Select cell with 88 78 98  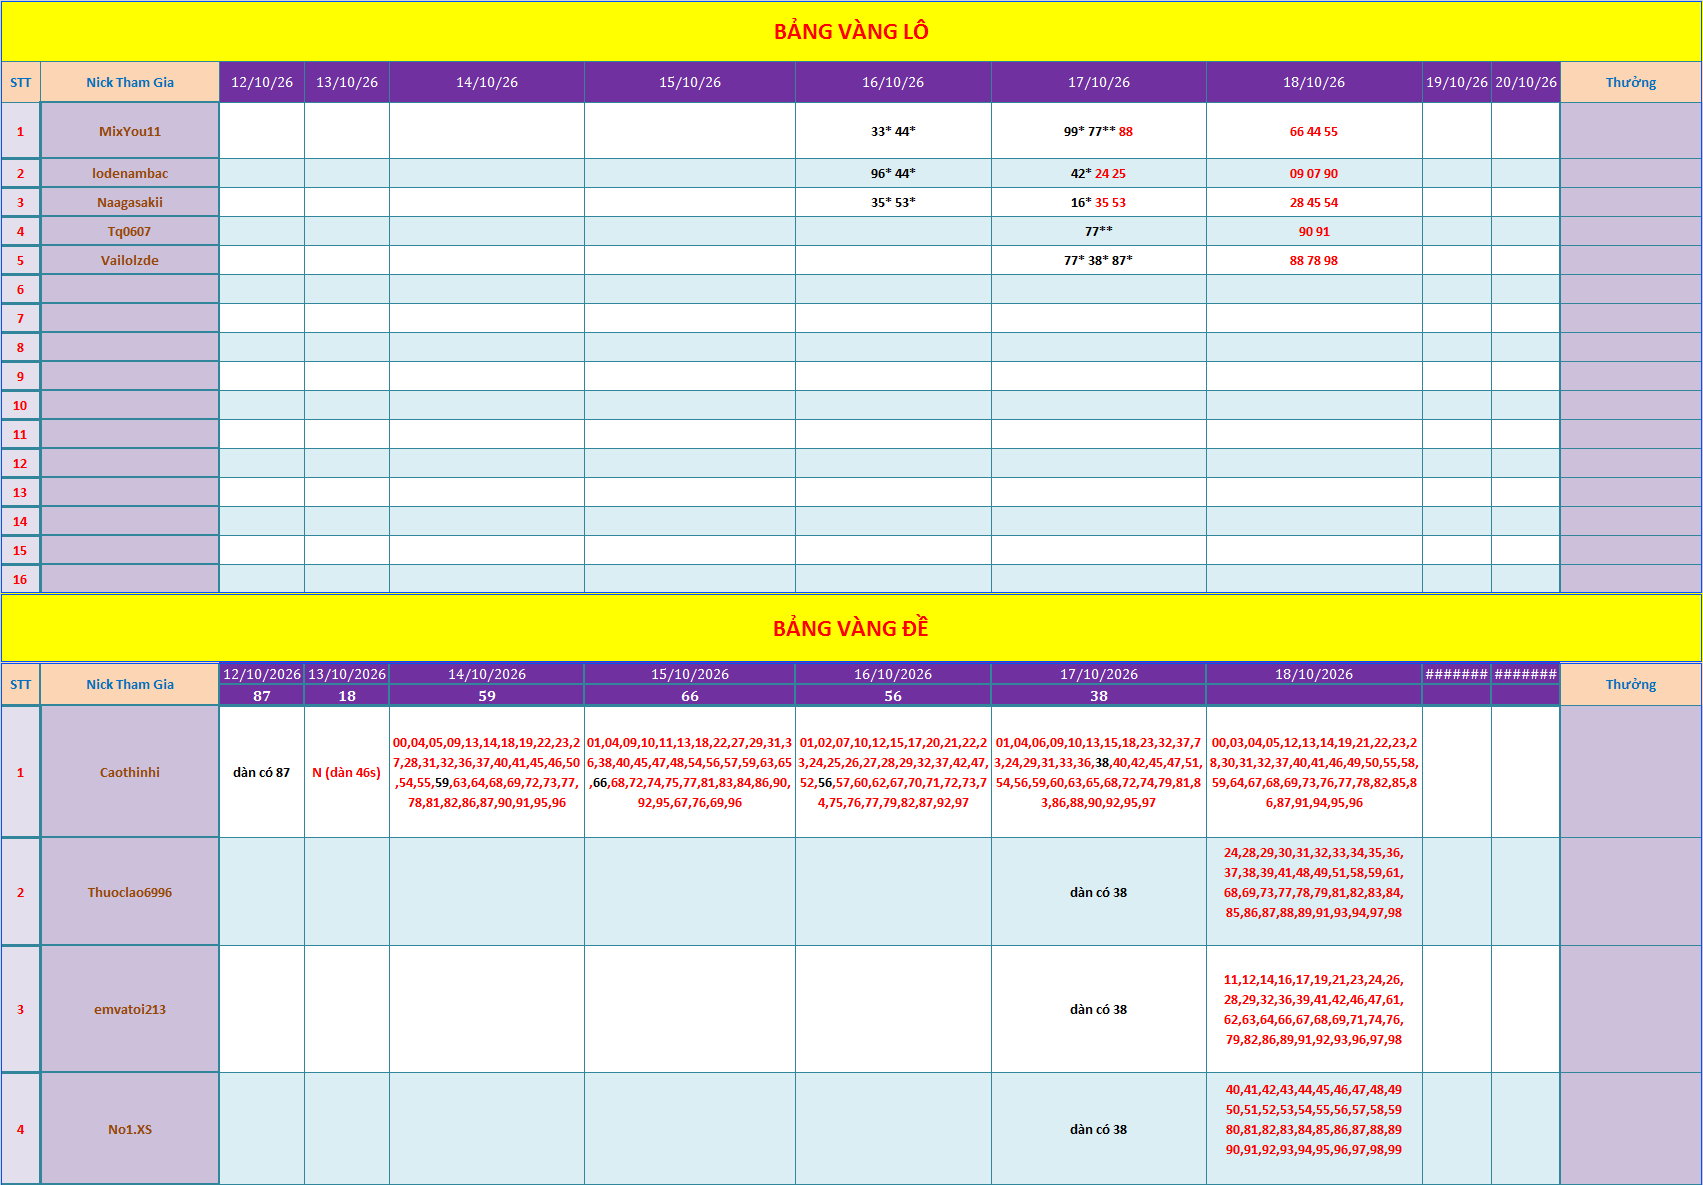1314,260
